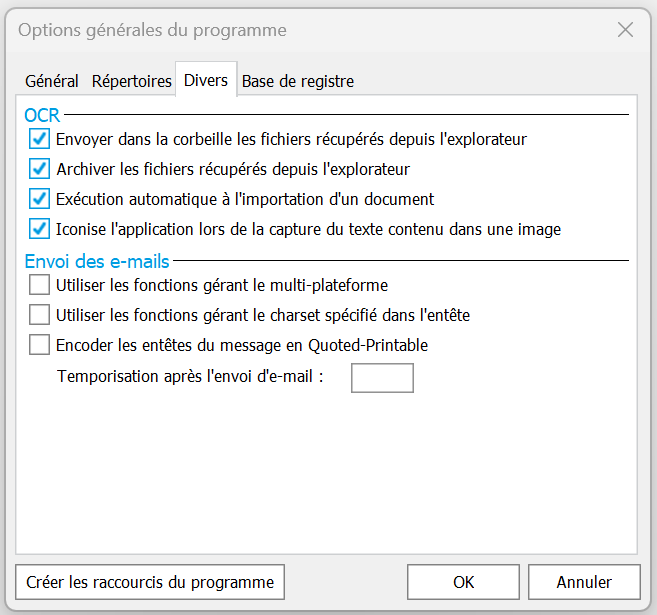Confirm settings with the OK button
The image size is (657, 615).
463,582
